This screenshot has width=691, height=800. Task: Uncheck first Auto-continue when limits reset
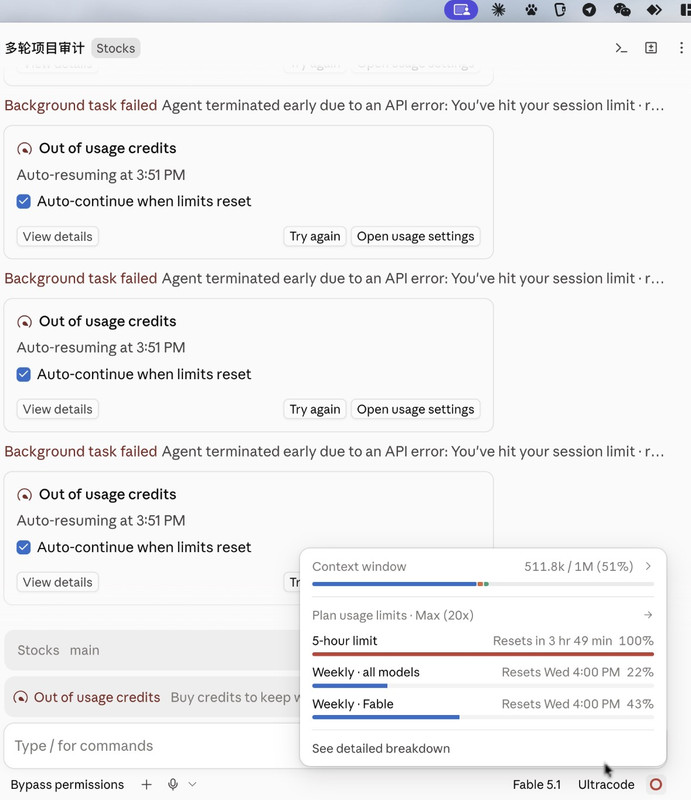tap(23, 202)
